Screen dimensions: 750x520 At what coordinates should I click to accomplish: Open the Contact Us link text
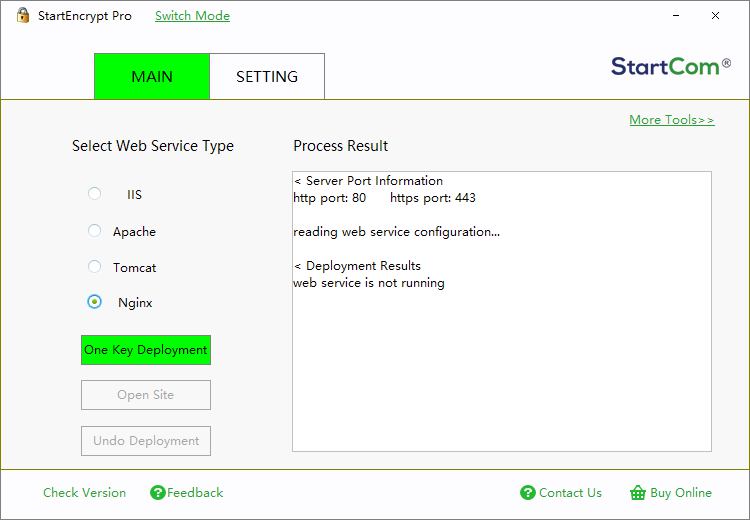(x=570, y=492)
